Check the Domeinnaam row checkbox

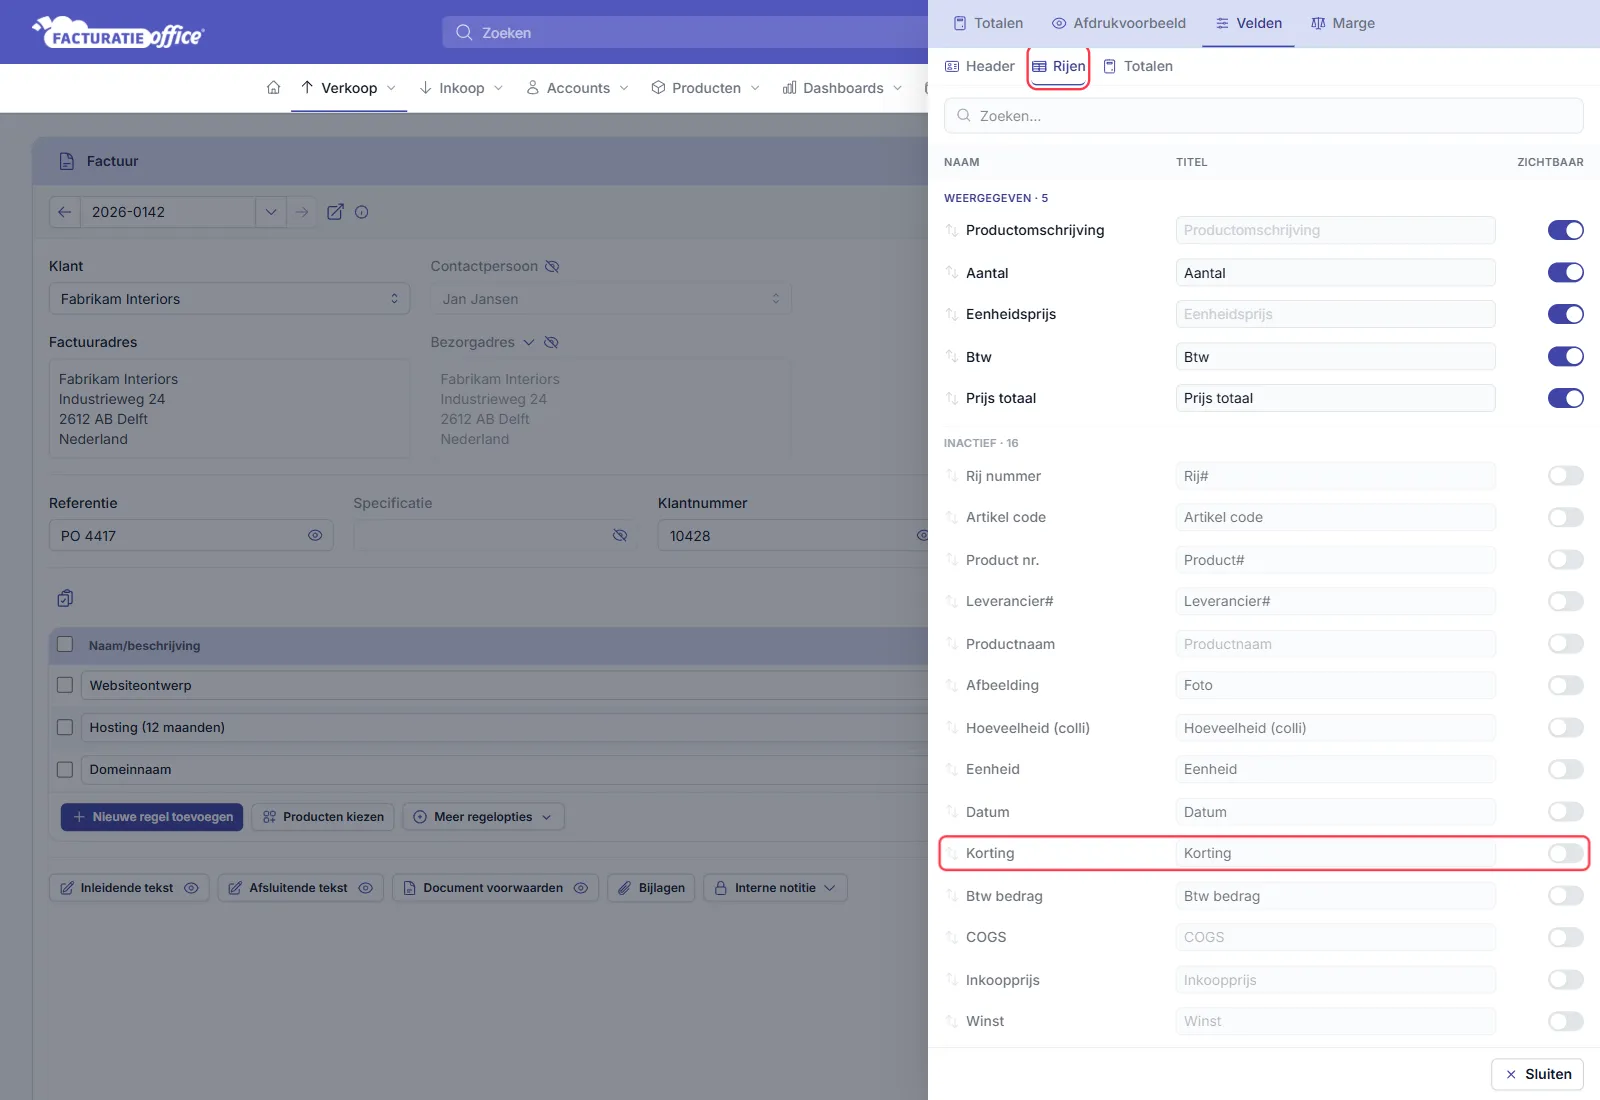coord(65,769)
